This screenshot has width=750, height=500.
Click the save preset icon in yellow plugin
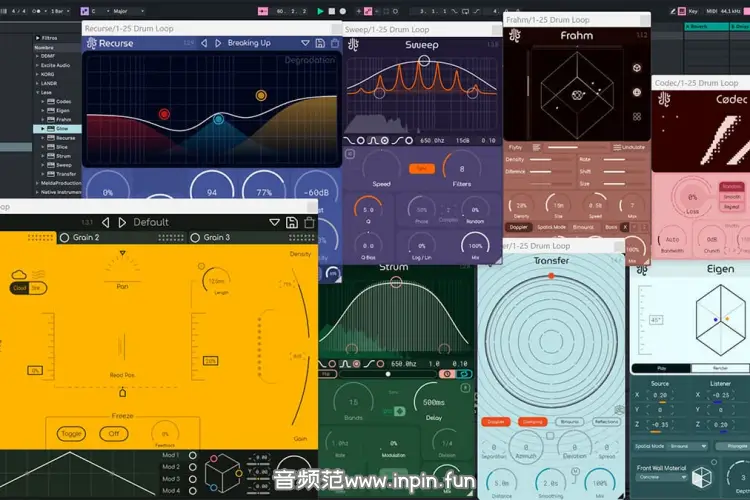(x=292, y=222)
